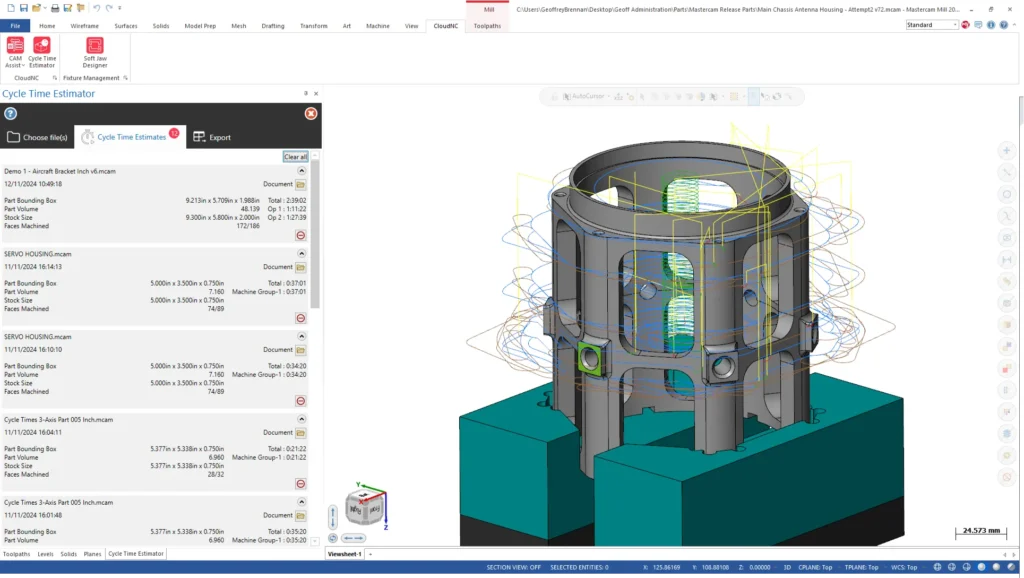Remove the SERVO HOUSING 16:14:13 estimate
Viewport: 1024px width, 578px height.
[x=300, y=318]
